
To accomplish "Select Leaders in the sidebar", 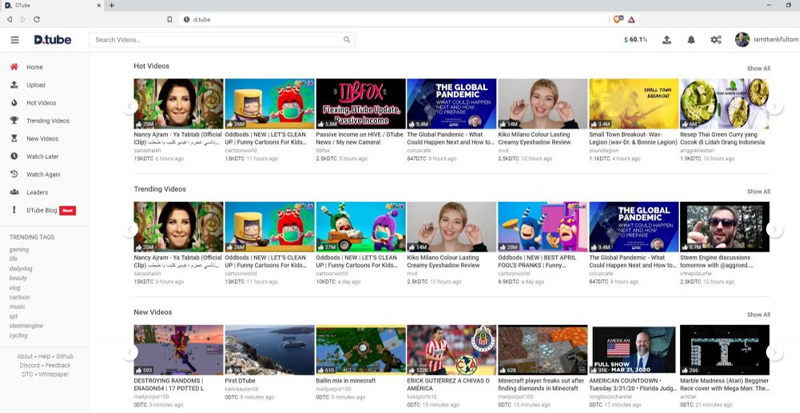I will pos(37,192).
